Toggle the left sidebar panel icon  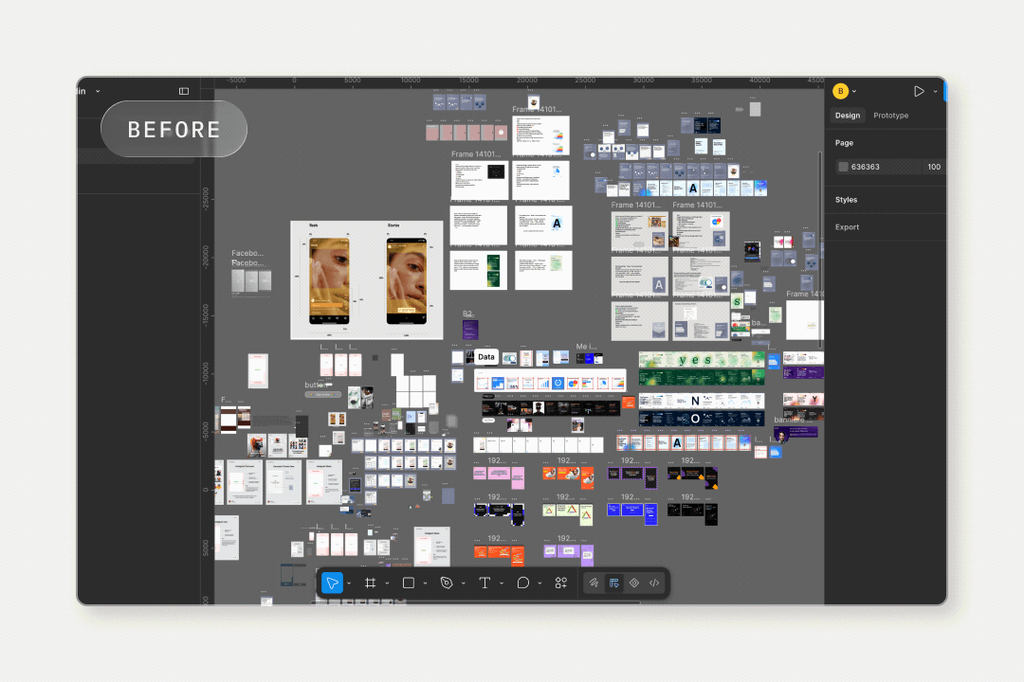184,91
